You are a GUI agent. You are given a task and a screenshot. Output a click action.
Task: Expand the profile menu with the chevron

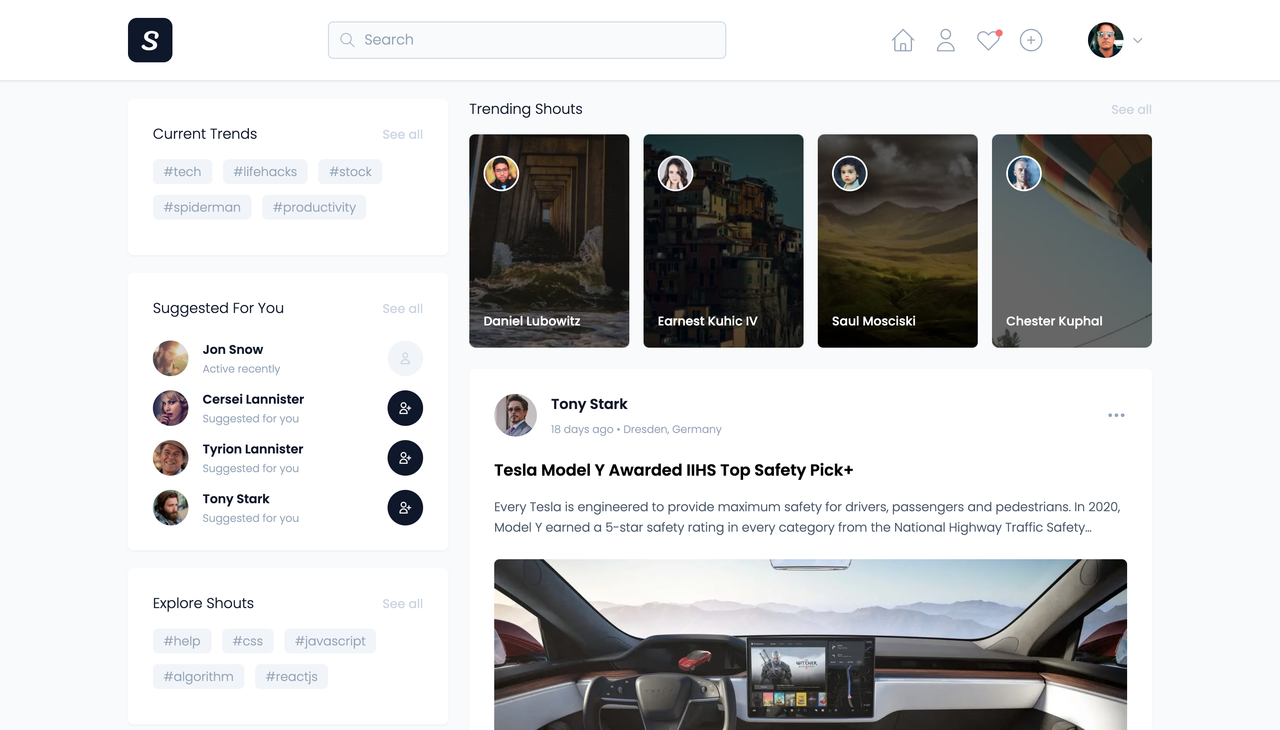click(1138, 40)
